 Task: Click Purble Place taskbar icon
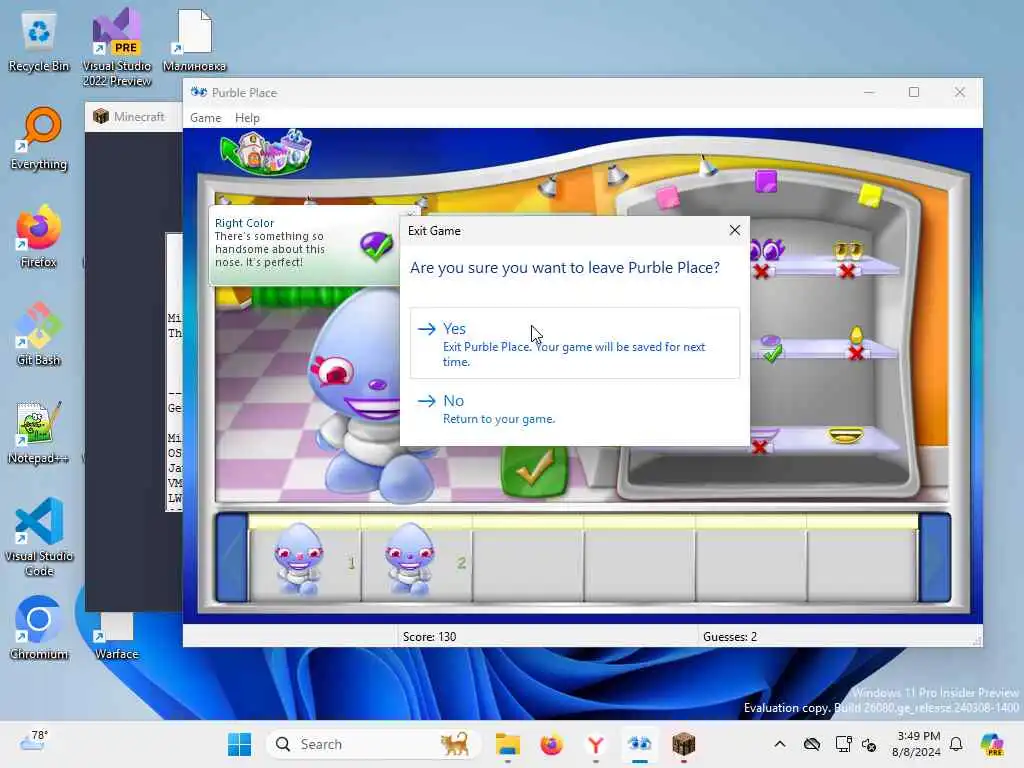coord(639,744)
